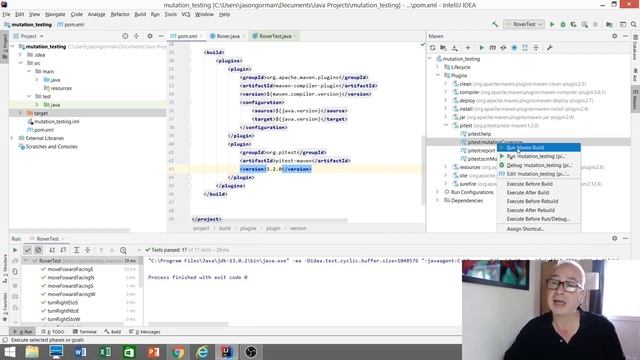Switch to RoverTest.java editor tab
This screenshot has height=360, width=640.
tap(275, 36)
